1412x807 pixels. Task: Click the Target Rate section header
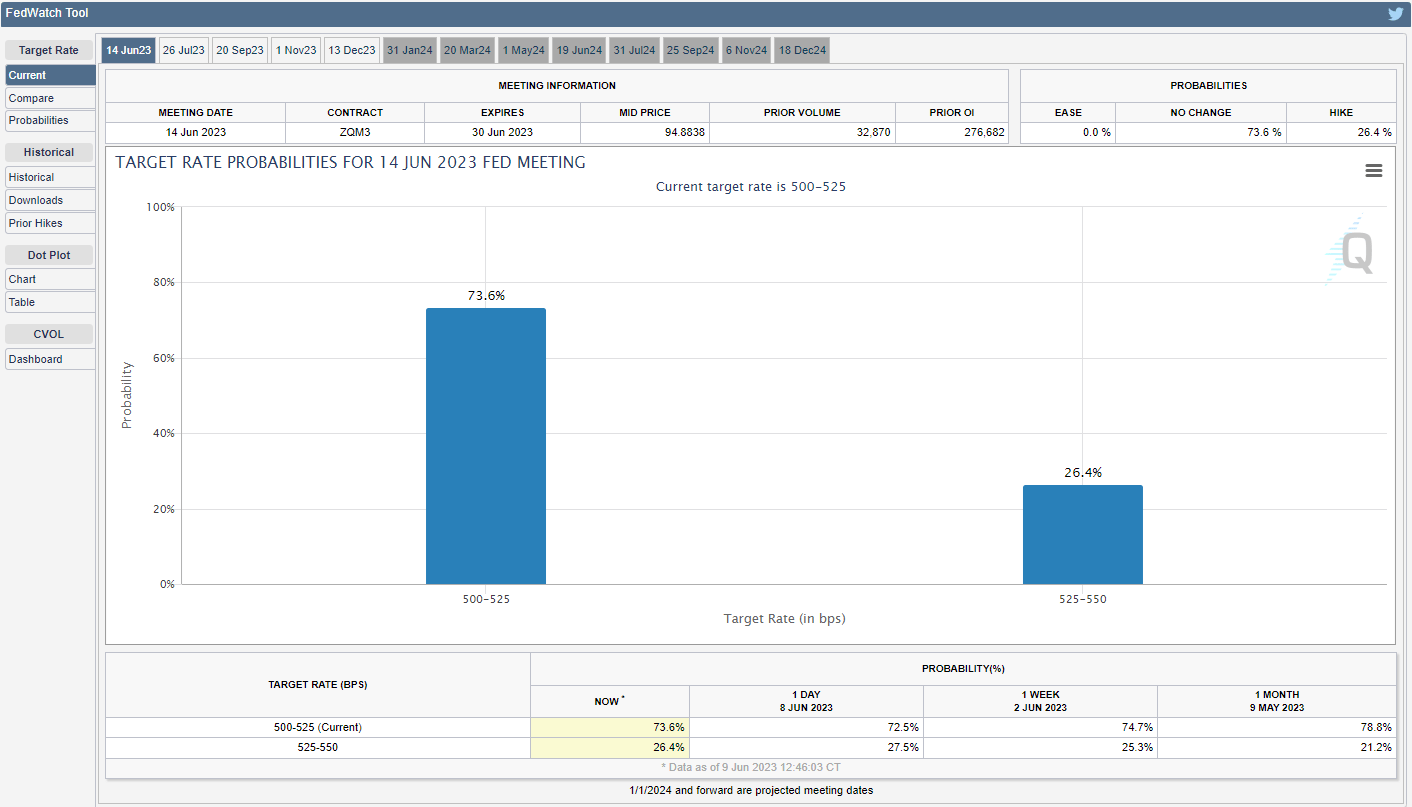pos(49,50)
